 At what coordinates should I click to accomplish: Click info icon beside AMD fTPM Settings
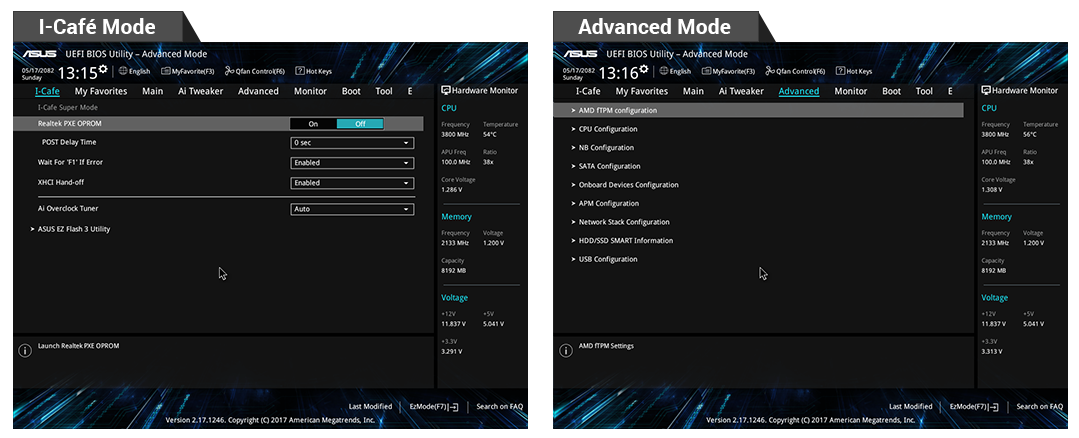(x=566, y=351)
